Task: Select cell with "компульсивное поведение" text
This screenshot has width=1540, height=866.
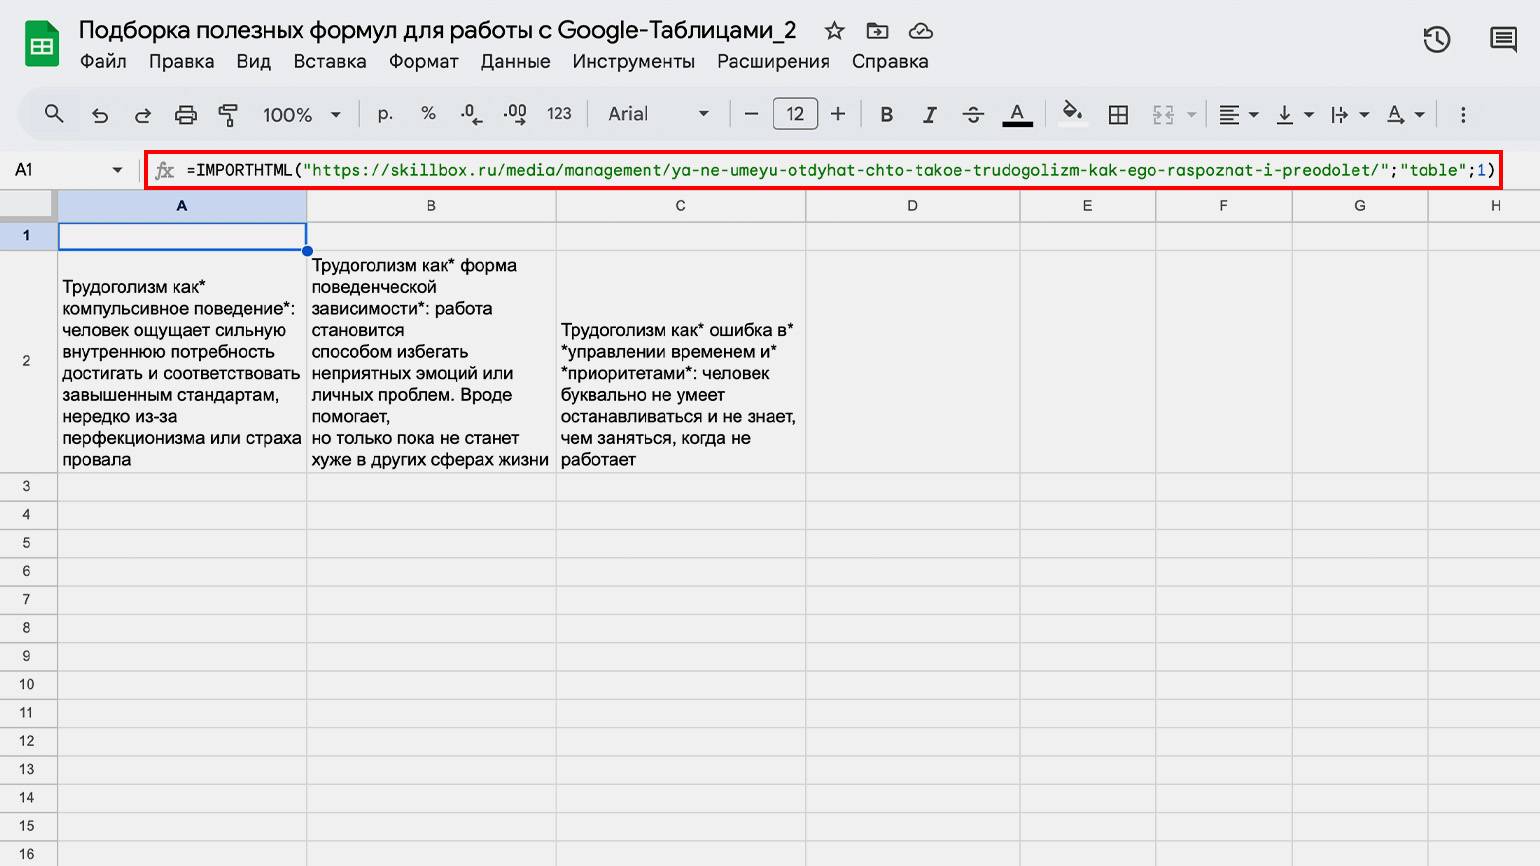Action: tap(182, 361)
